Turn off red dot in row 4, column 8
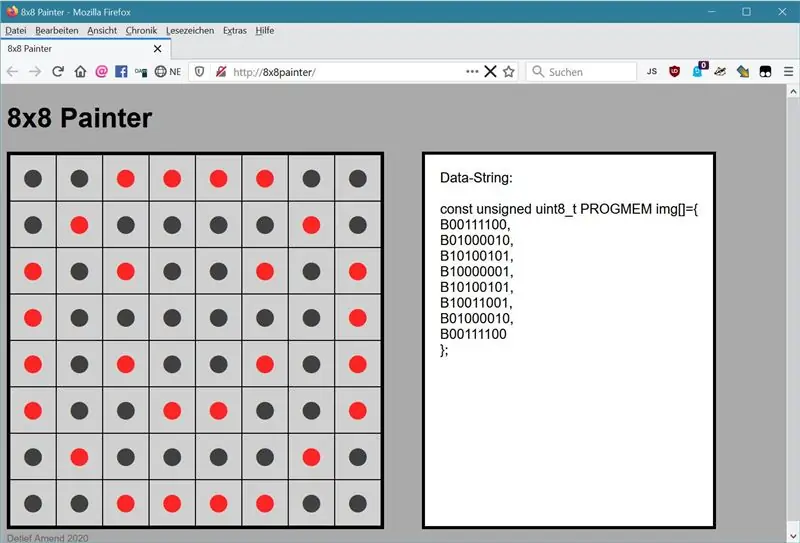Viewport: 800px width, 543px height. pyautogui.click(x=358, y=318)
